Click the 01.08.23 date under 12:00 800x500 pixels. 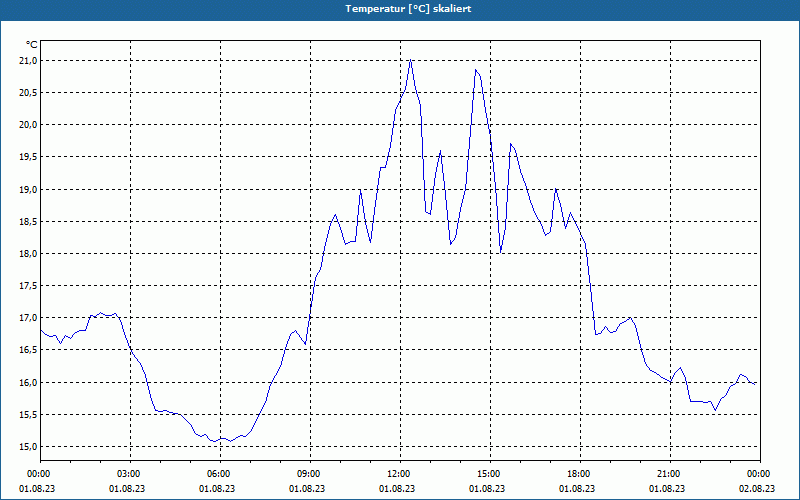397,488
